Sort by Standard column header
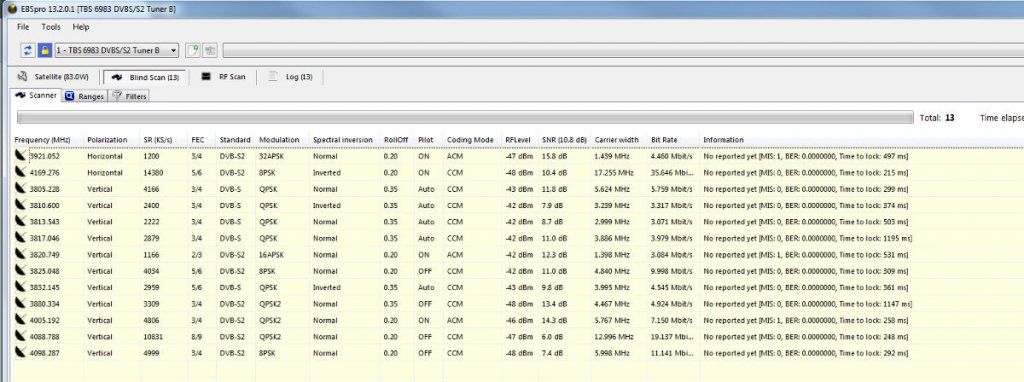The image size is (1024, 382). click(235, 140)
